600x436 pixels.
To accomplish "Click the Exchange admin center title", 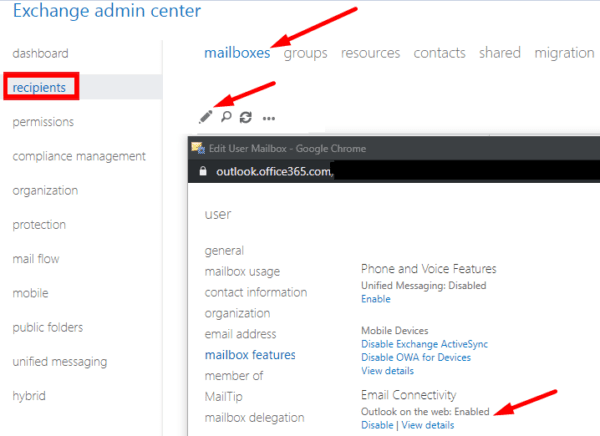I will 107,11.
